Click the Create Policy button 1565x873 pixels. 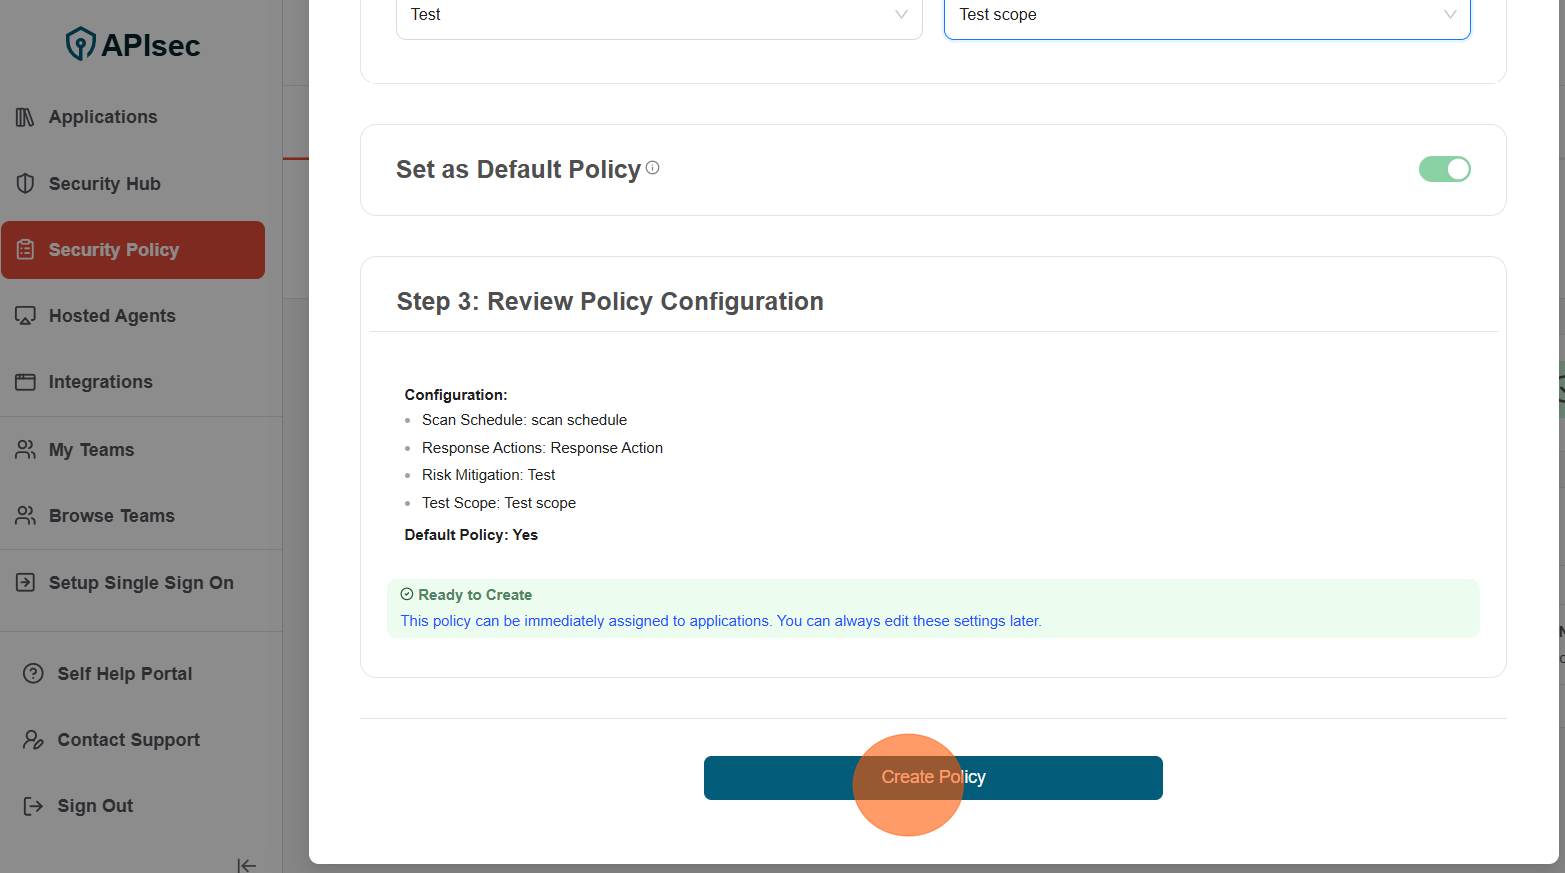click(933, 777)
